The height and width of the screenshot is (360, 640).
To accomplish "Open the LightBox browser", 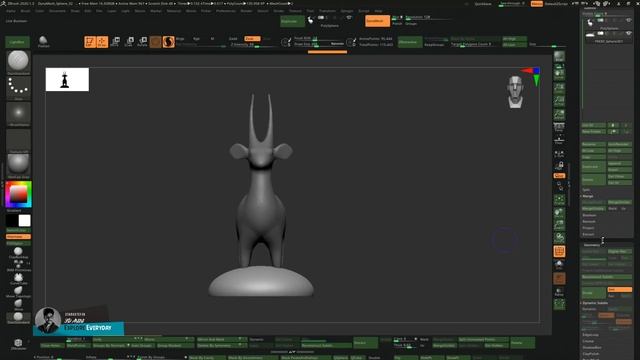I will [x=17, y=42].
